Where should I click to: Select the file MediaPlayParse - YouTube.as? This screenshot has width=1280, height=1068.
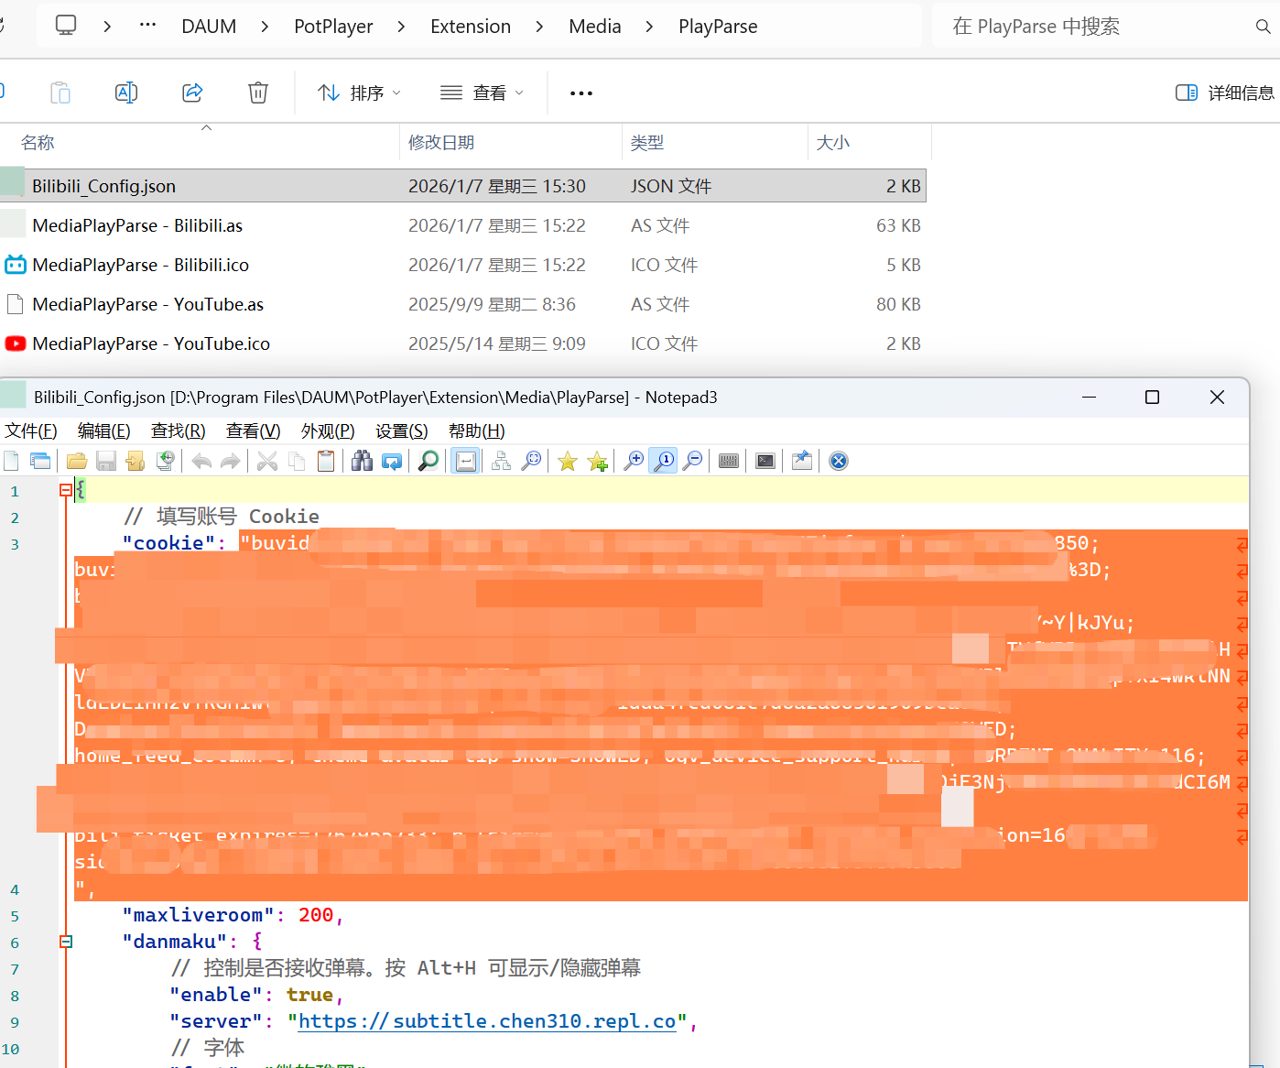coord(463,304)
